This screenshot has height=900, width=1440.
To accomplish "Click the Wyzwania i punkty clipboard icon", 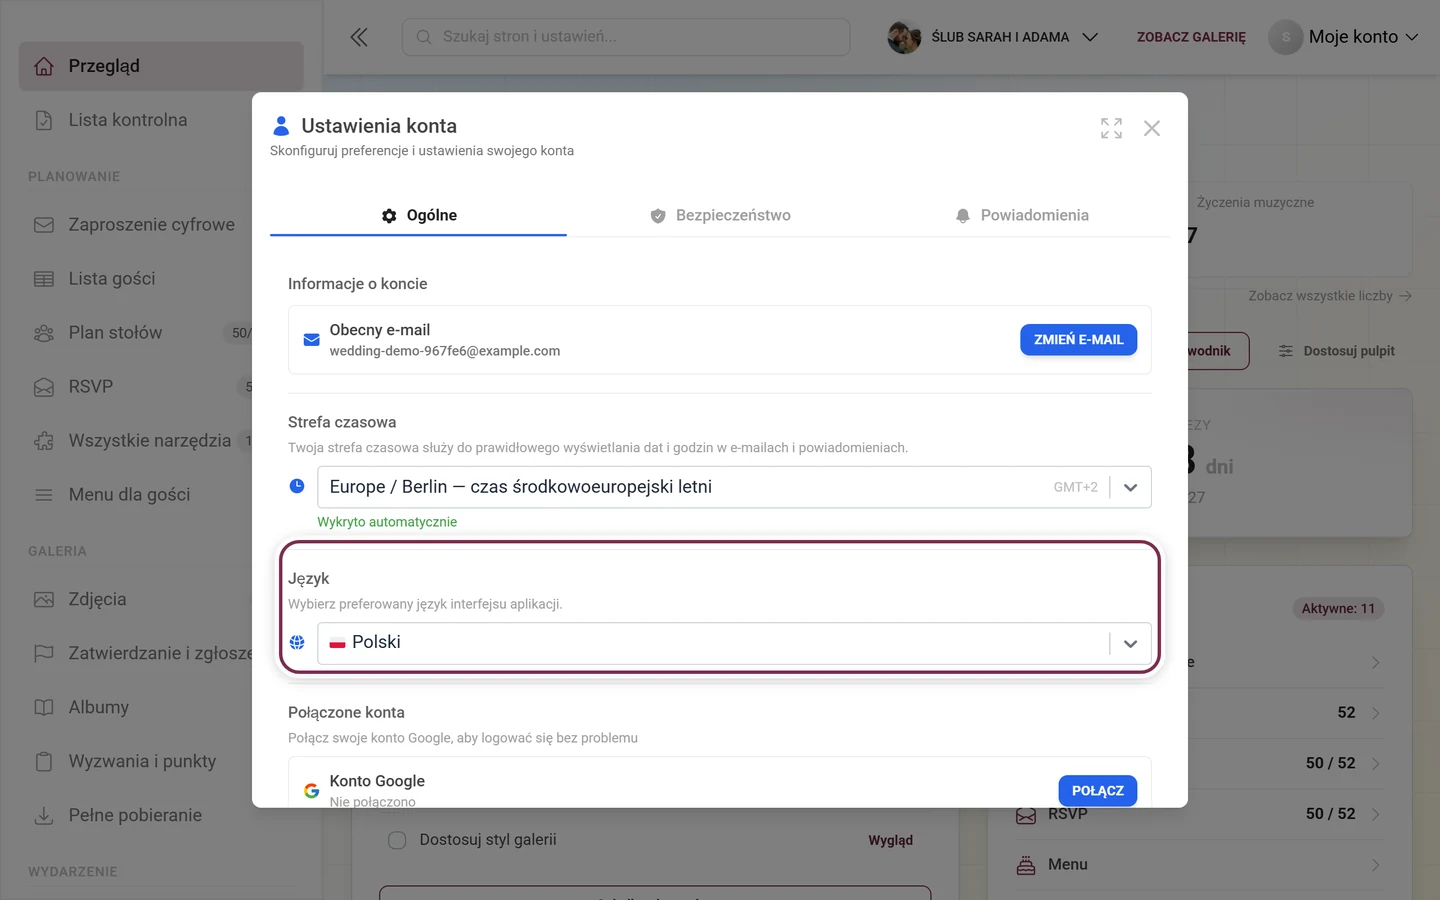I will tap(44, 762).
